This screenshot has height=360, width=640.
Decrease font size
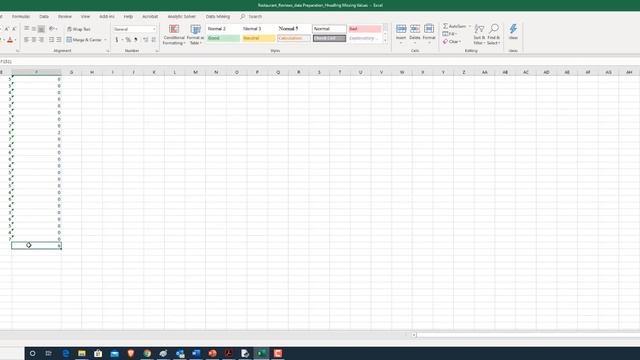[x=14, y=29]
